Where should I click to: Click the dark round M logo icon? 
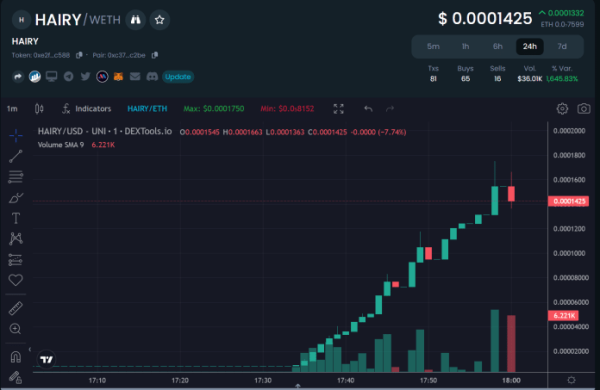tap(102, 77)
